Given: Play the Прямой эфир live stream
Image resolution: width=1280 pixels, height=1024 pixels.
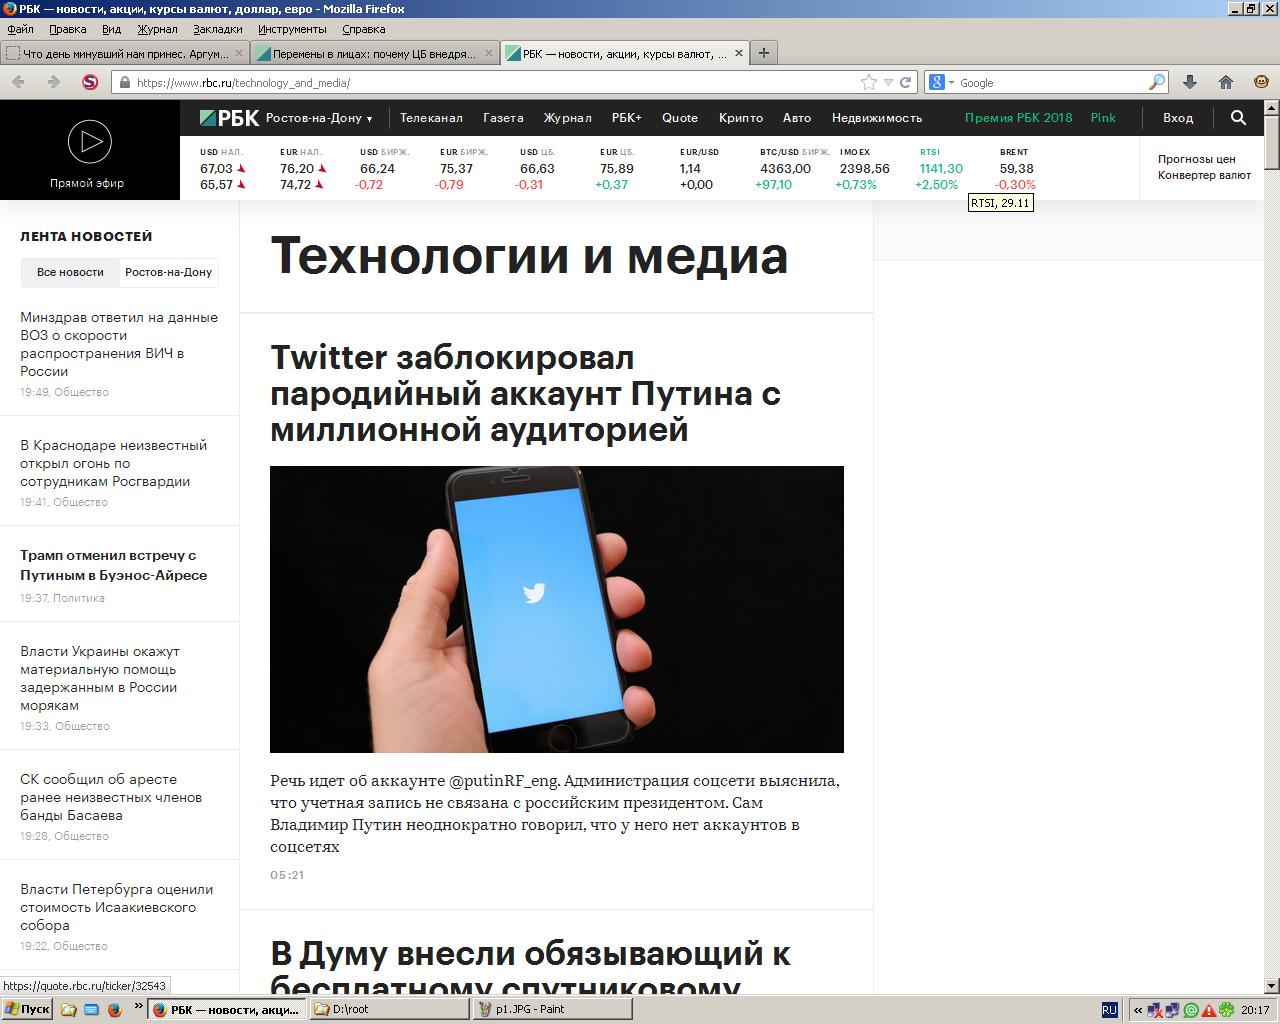Looking at the screenshot, I should (x=90, y=141).
